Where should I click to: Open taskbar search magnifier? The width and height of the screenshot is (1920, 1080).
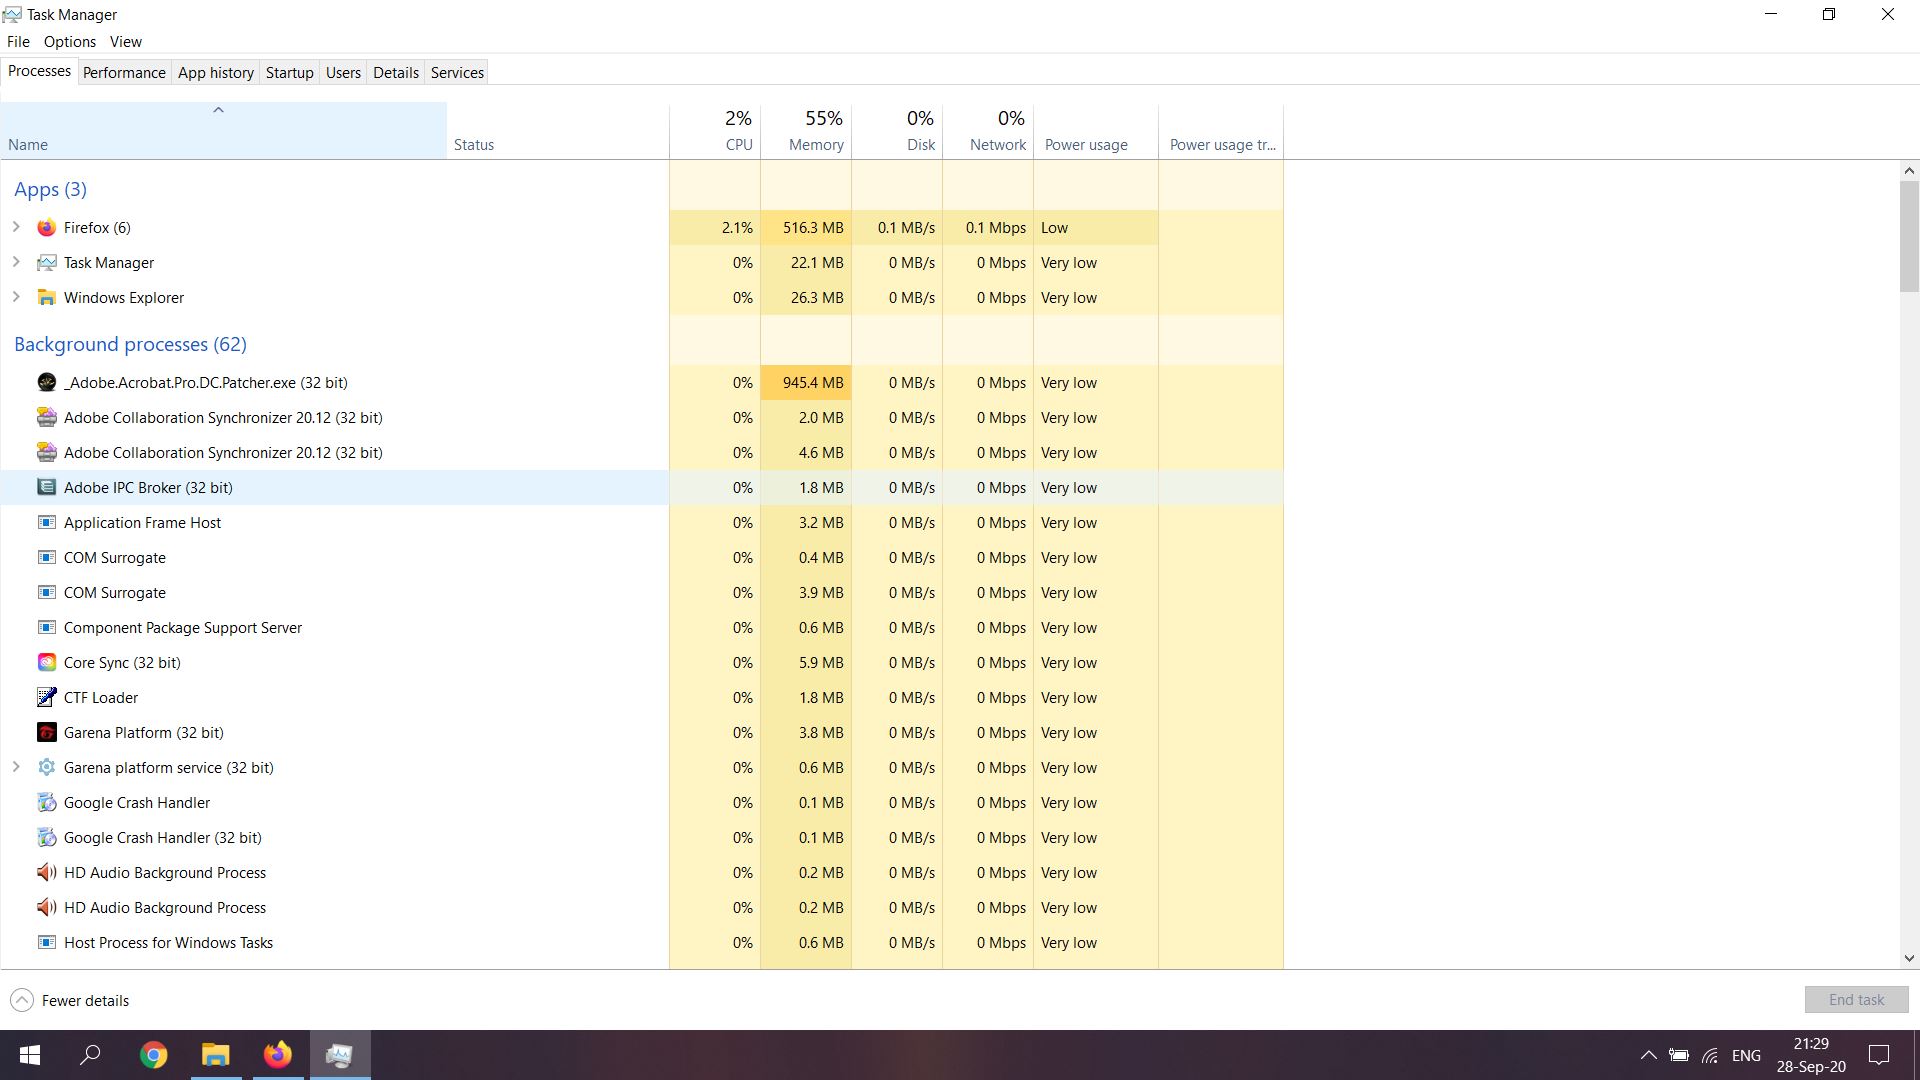tap(91, 1055)
